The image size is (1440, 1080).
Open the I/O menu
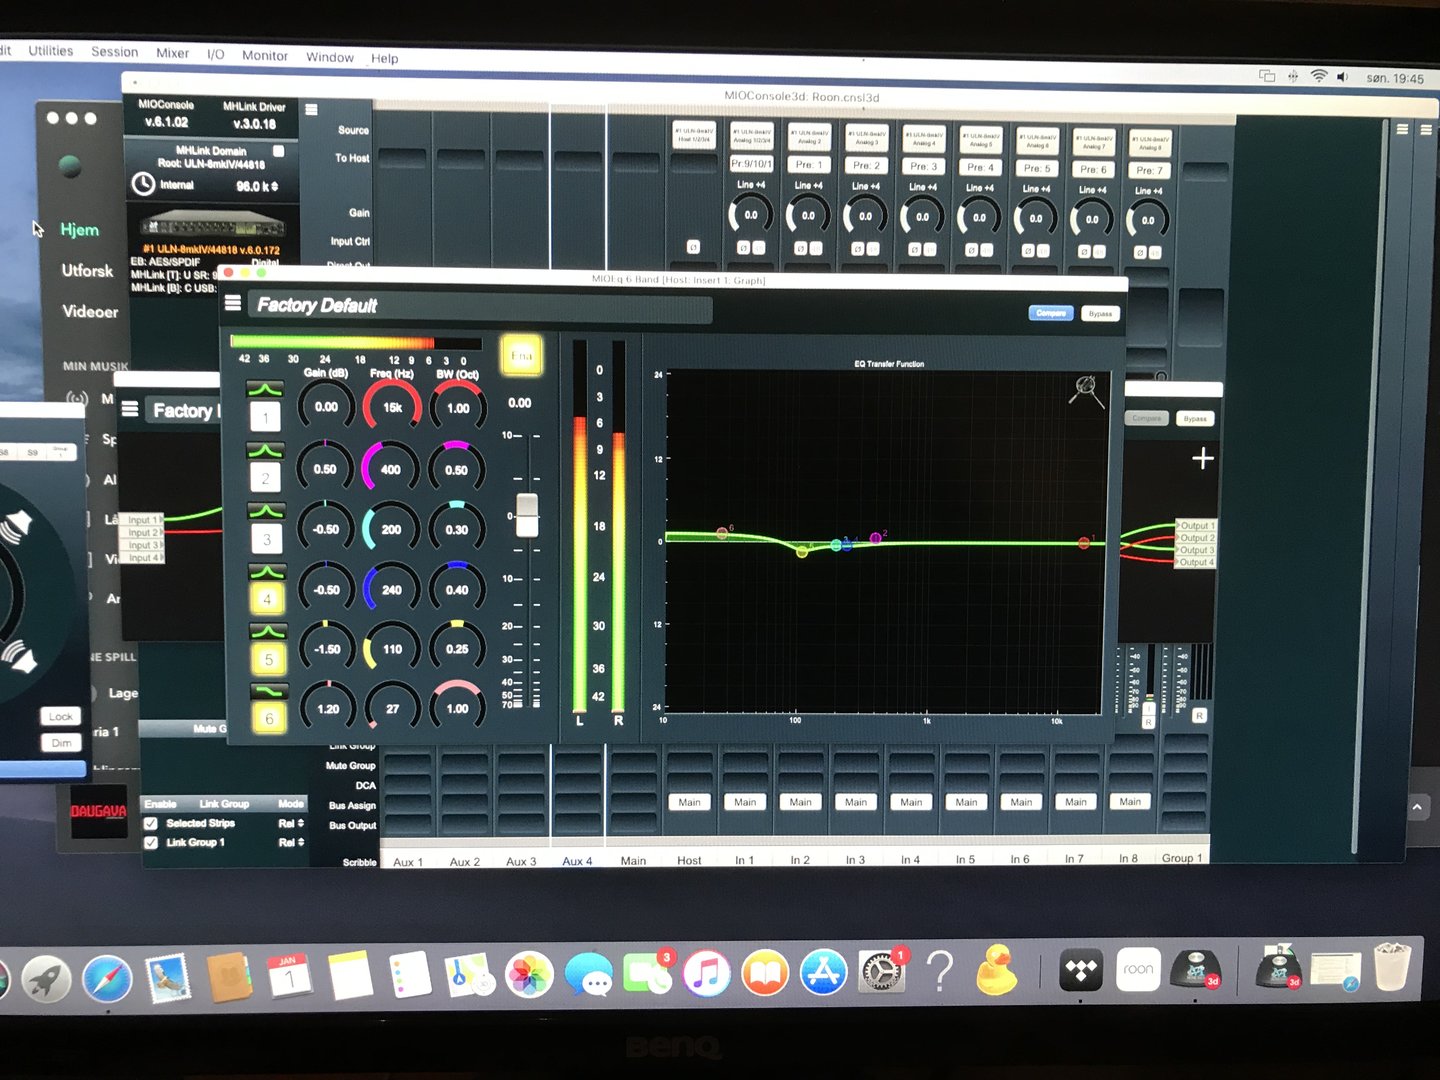click(x=215, y=54)
